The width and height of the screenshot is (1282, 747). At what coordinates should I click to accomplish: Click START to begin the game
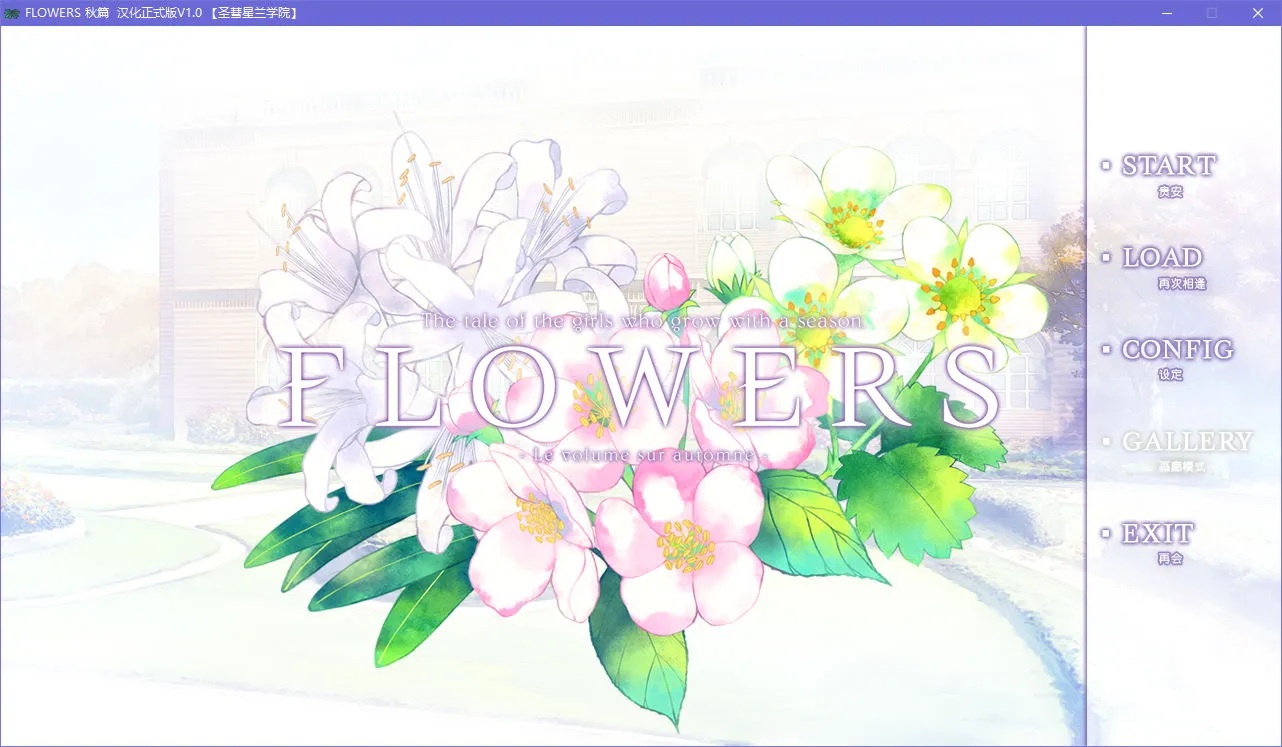pos(1168,165)
